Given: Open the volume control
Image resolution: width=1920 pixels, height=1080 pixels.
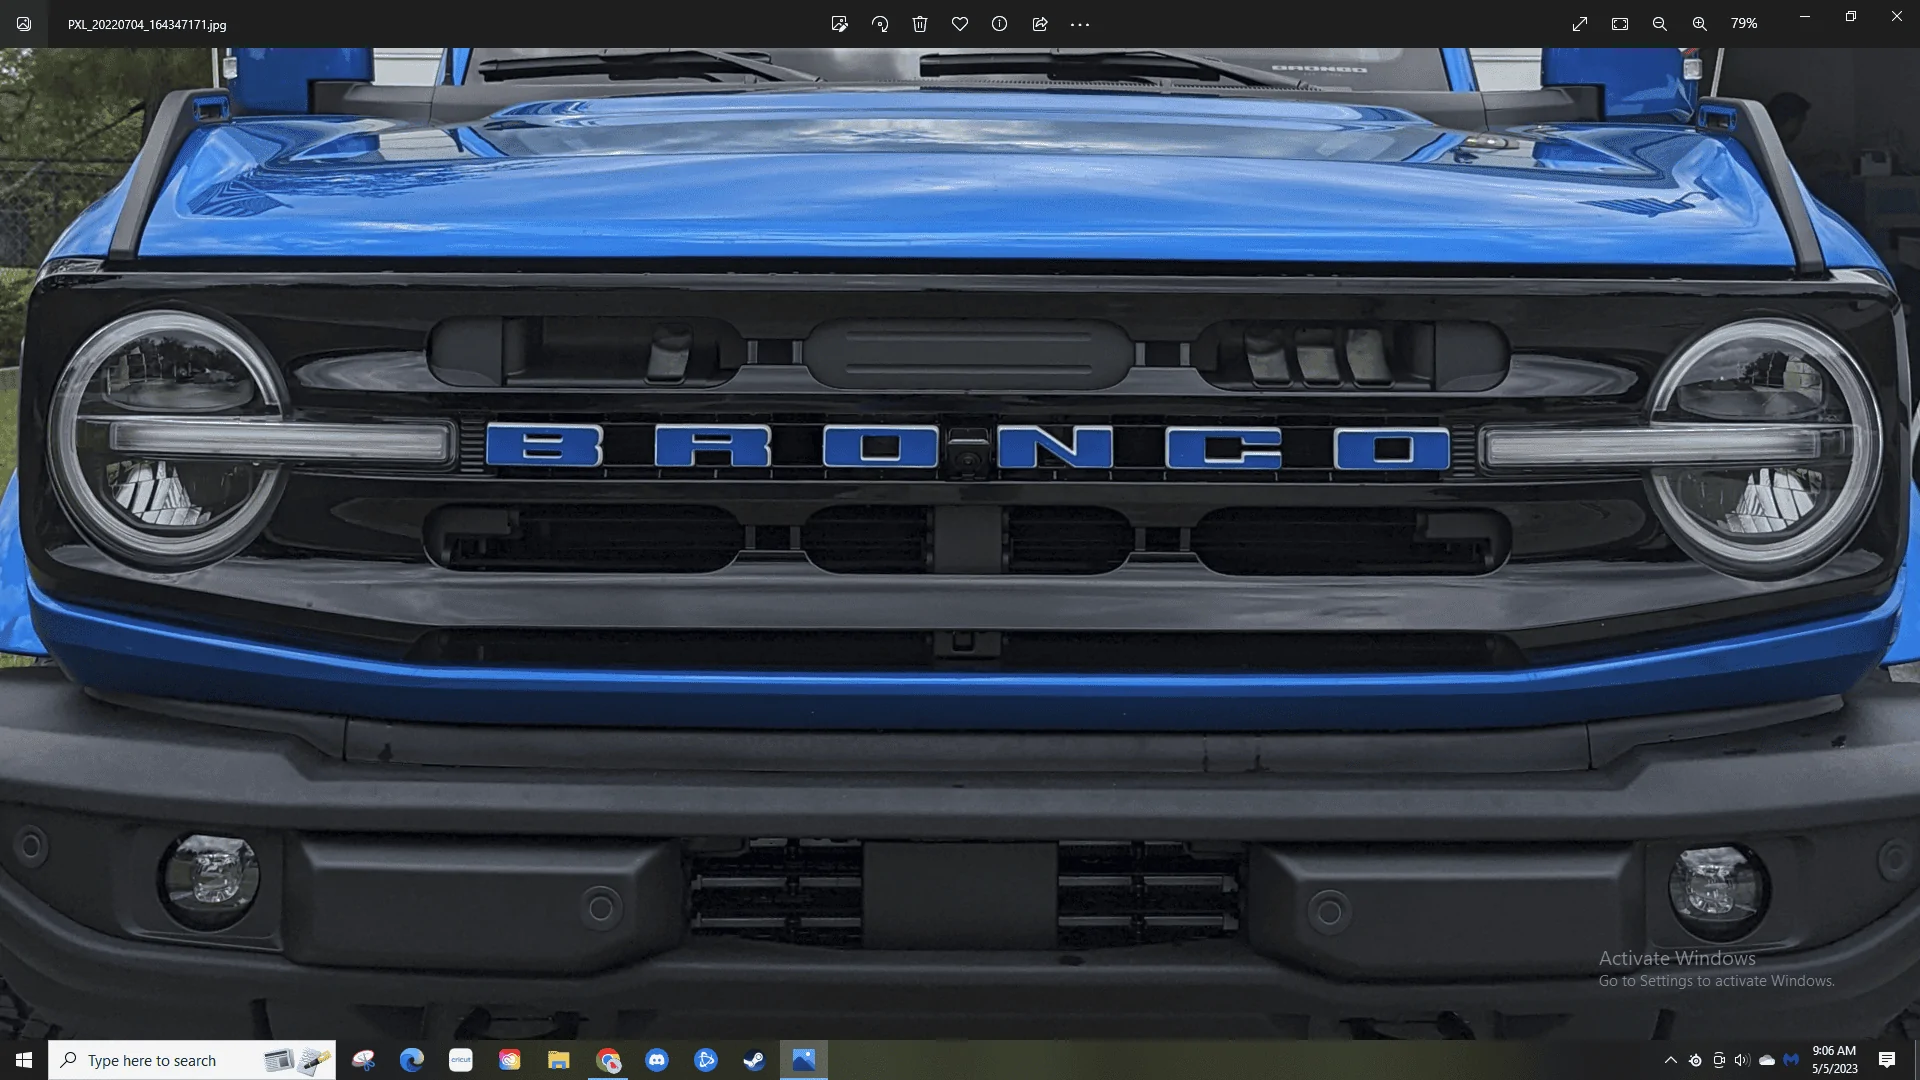Looking at the screenshot, I should pyautogui.click(x=1743, y=1060).
